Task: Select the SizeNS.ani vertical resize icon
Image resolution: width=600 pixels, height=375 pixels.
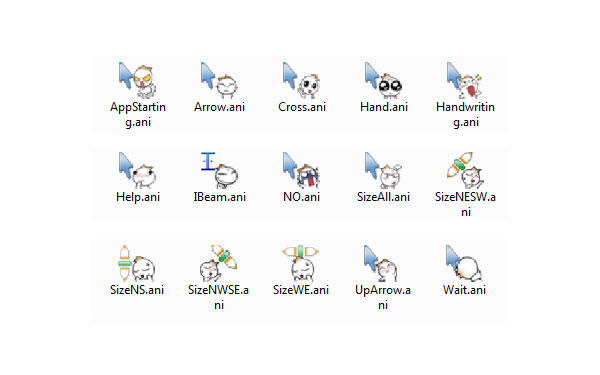Action: pos(137,263)
